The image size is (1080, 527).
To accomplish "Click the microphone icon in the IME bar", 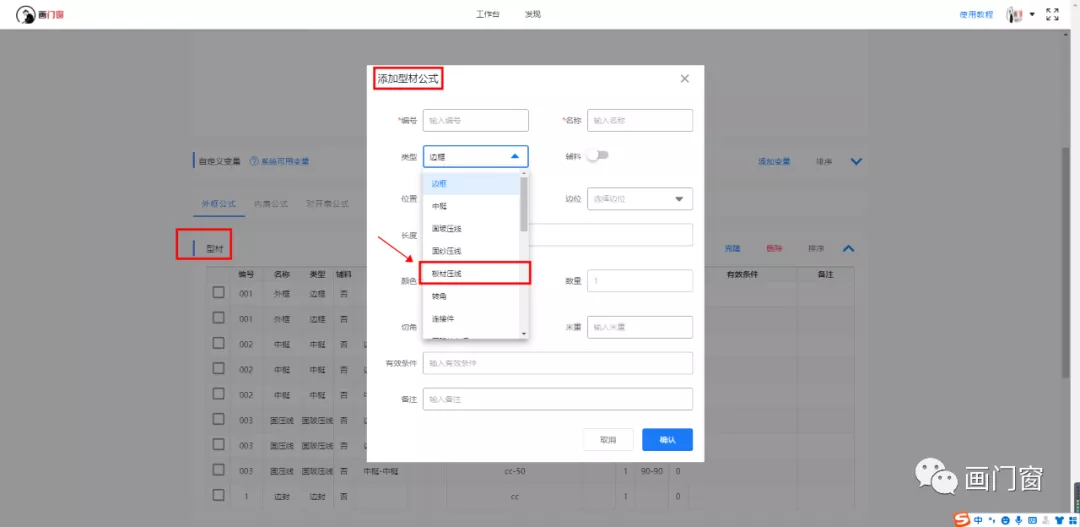I will tap(1018, 519).
